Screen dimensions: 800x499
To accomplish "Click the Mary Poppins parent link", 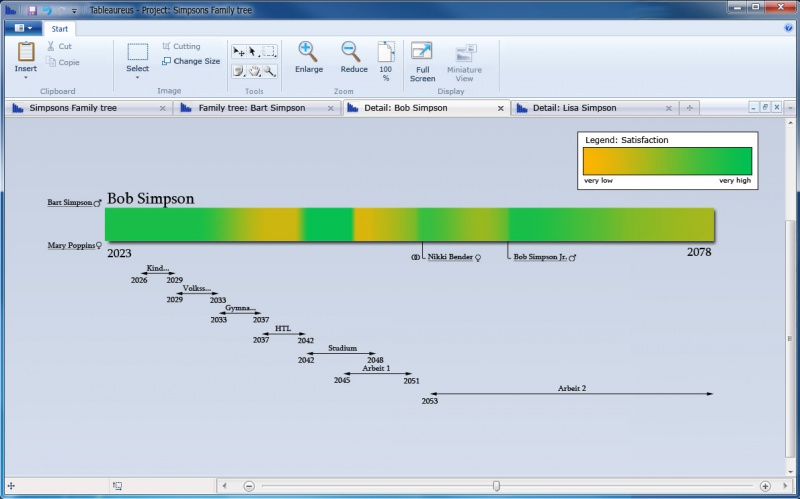I will point(71,245).
